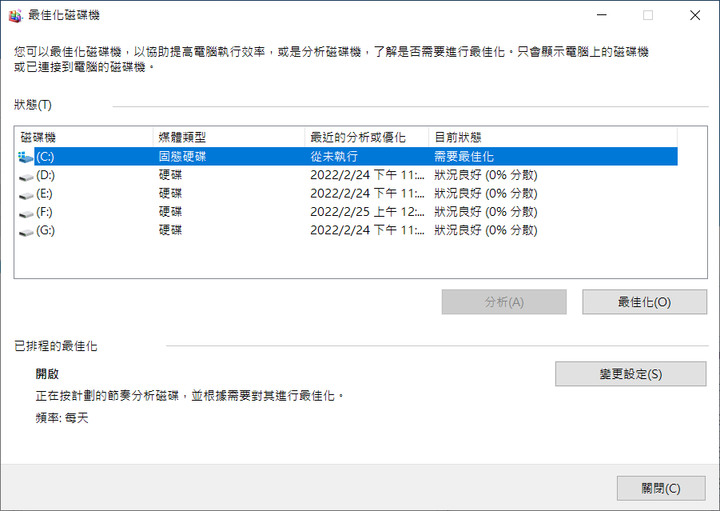Click the 關閉(C) button
Screen dimensions: 720x511
click(661, 488)
